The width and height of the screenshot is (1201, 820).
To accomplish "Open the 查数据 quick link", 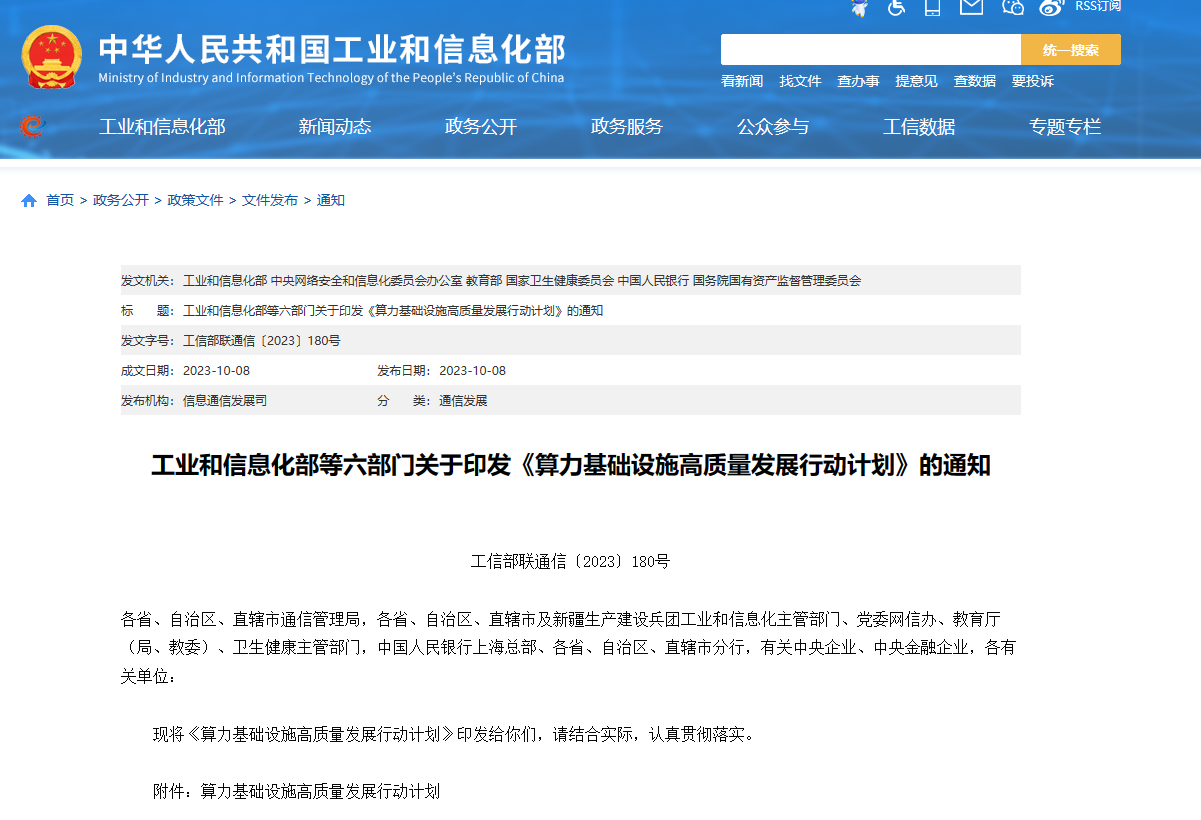I will point(974,81).
